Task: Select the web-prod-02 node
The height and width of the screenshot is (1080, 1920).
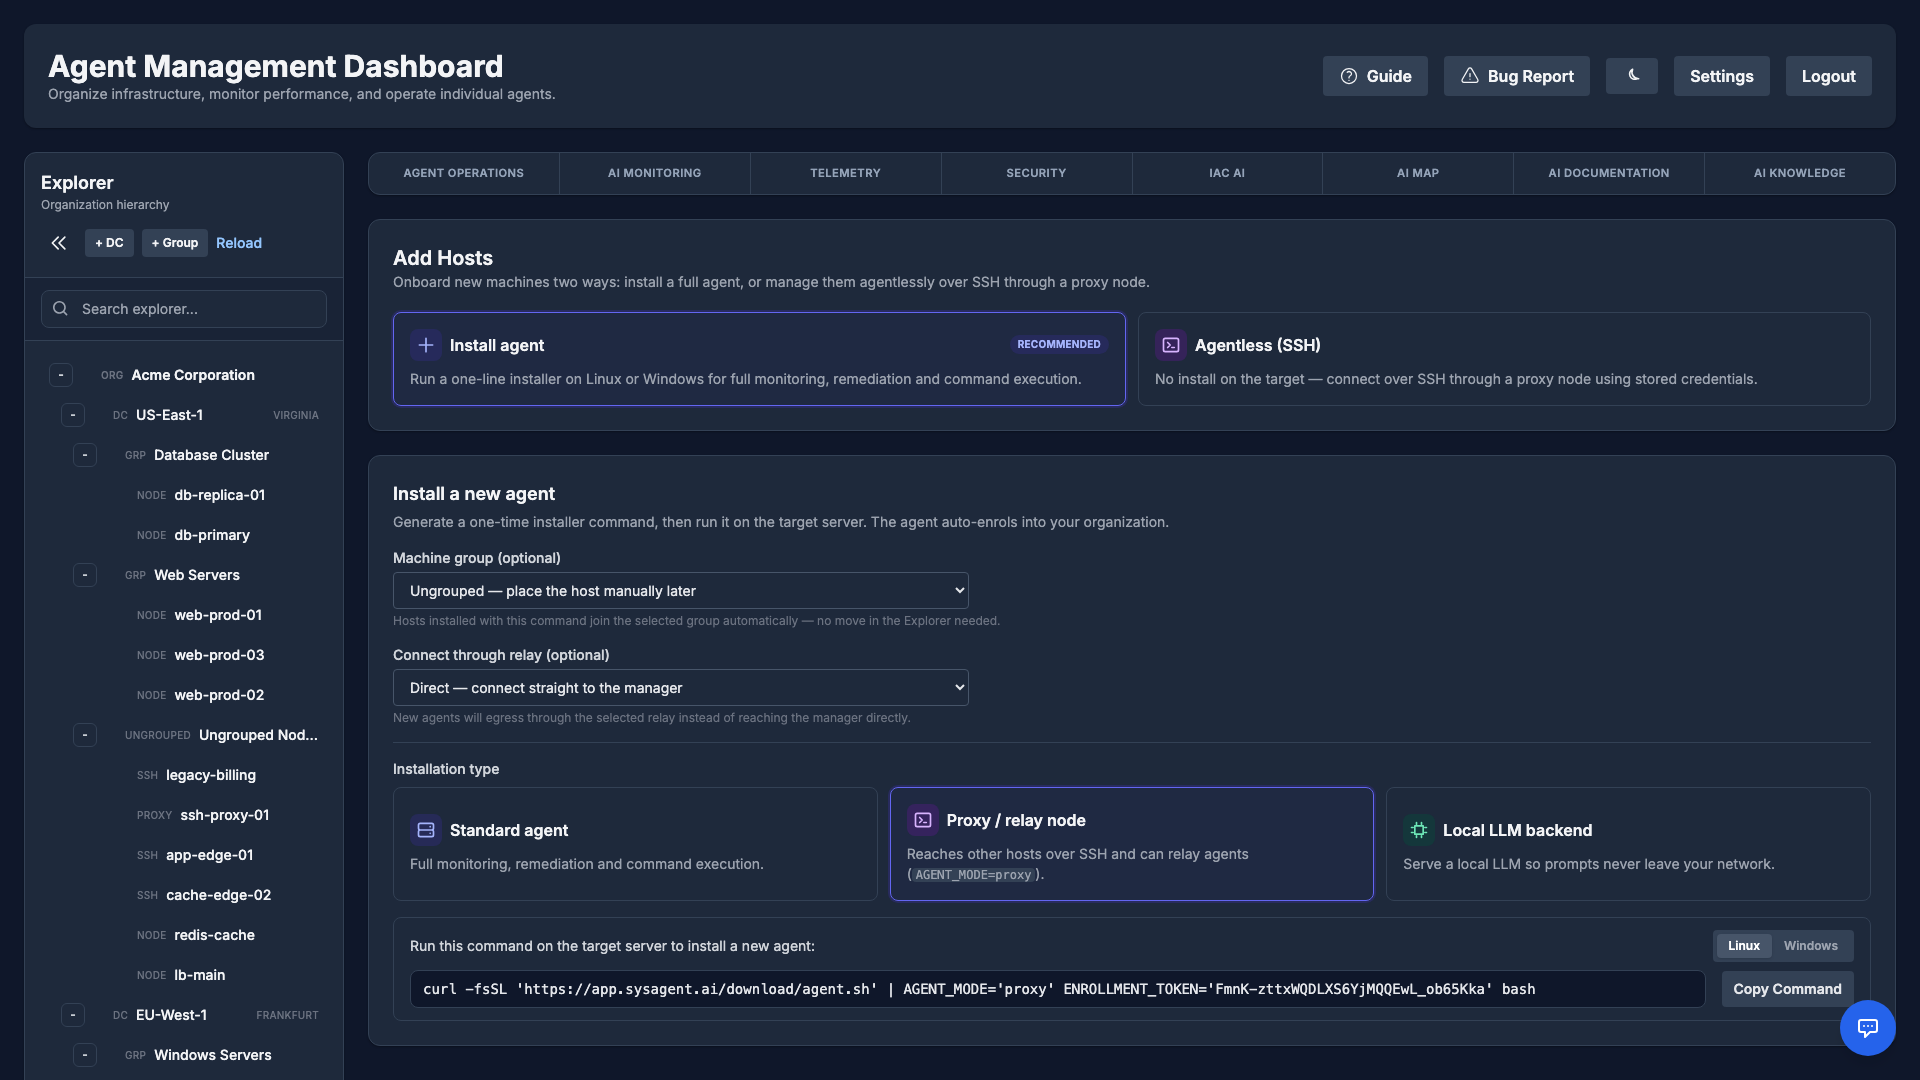Action: [x=219, y=695]
